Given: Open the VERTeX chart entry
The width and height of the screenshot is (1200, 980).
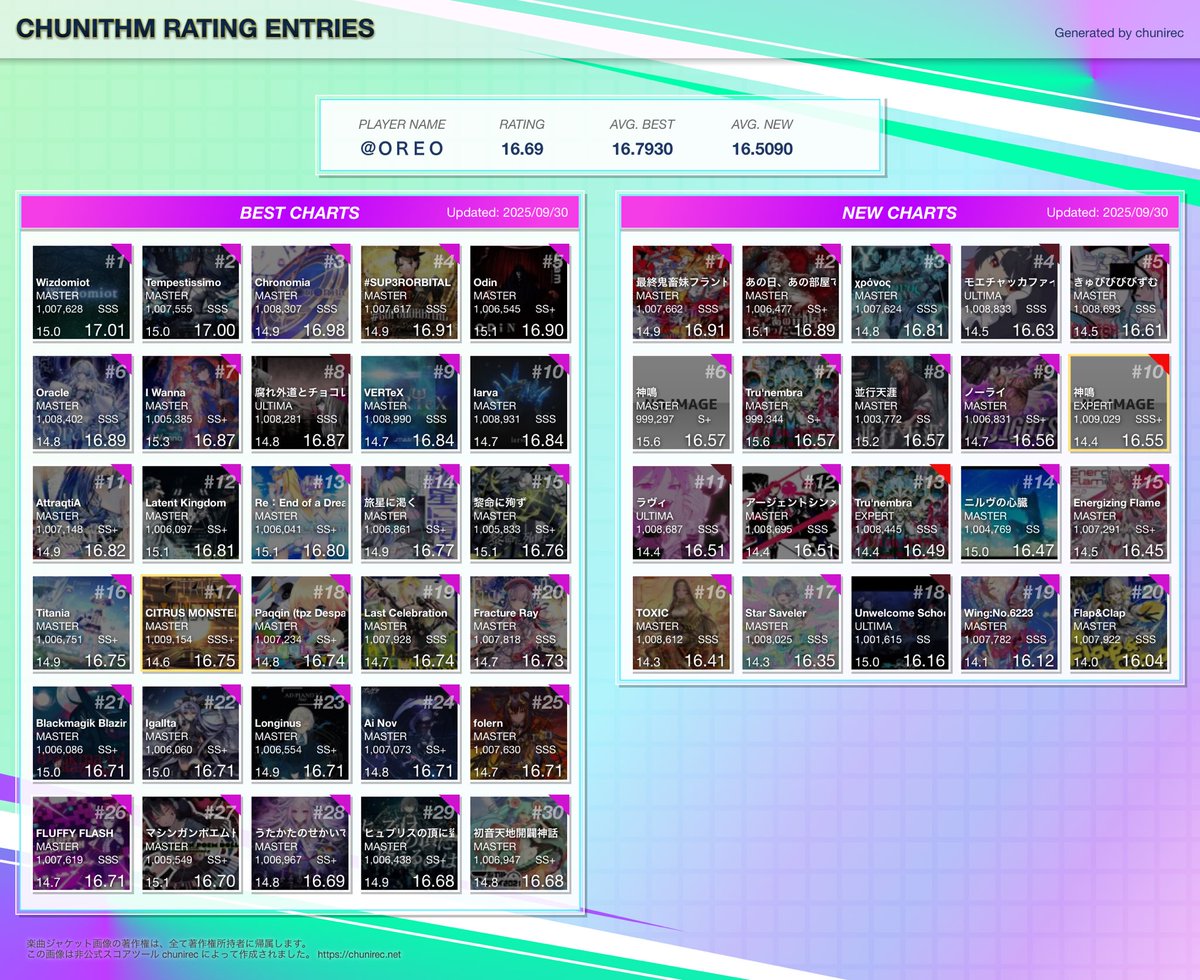Looking at the screenshot, I should [x=410, y=403].
